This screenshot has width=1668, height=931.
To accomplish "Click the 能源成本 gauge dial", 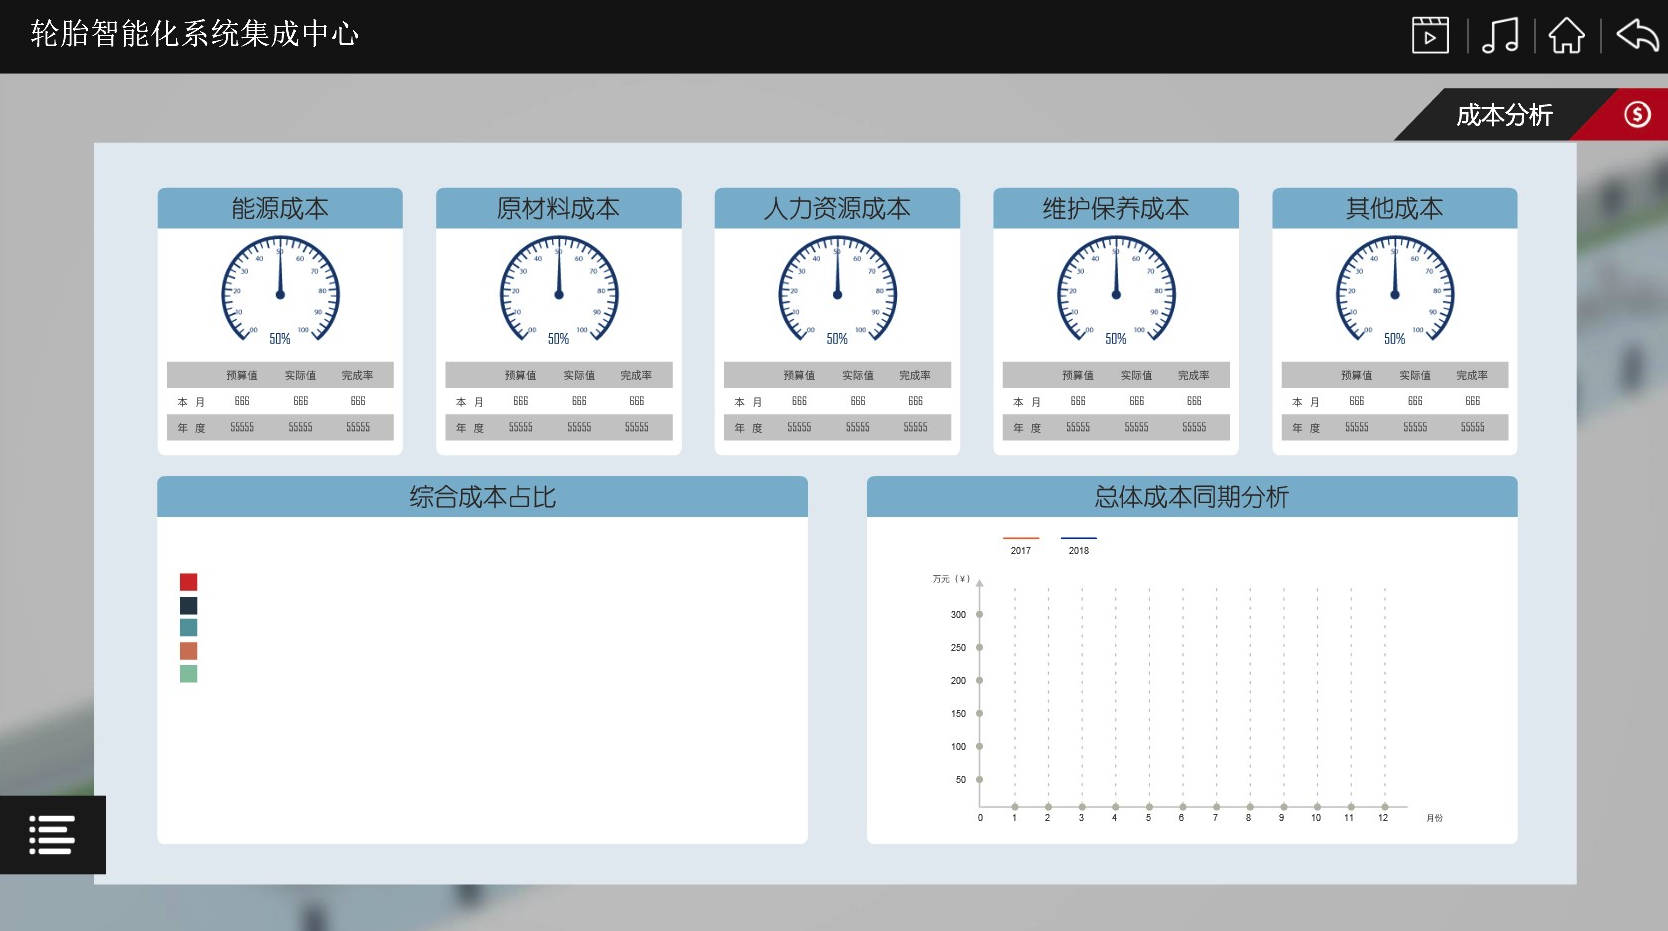I will click(280, 290).
